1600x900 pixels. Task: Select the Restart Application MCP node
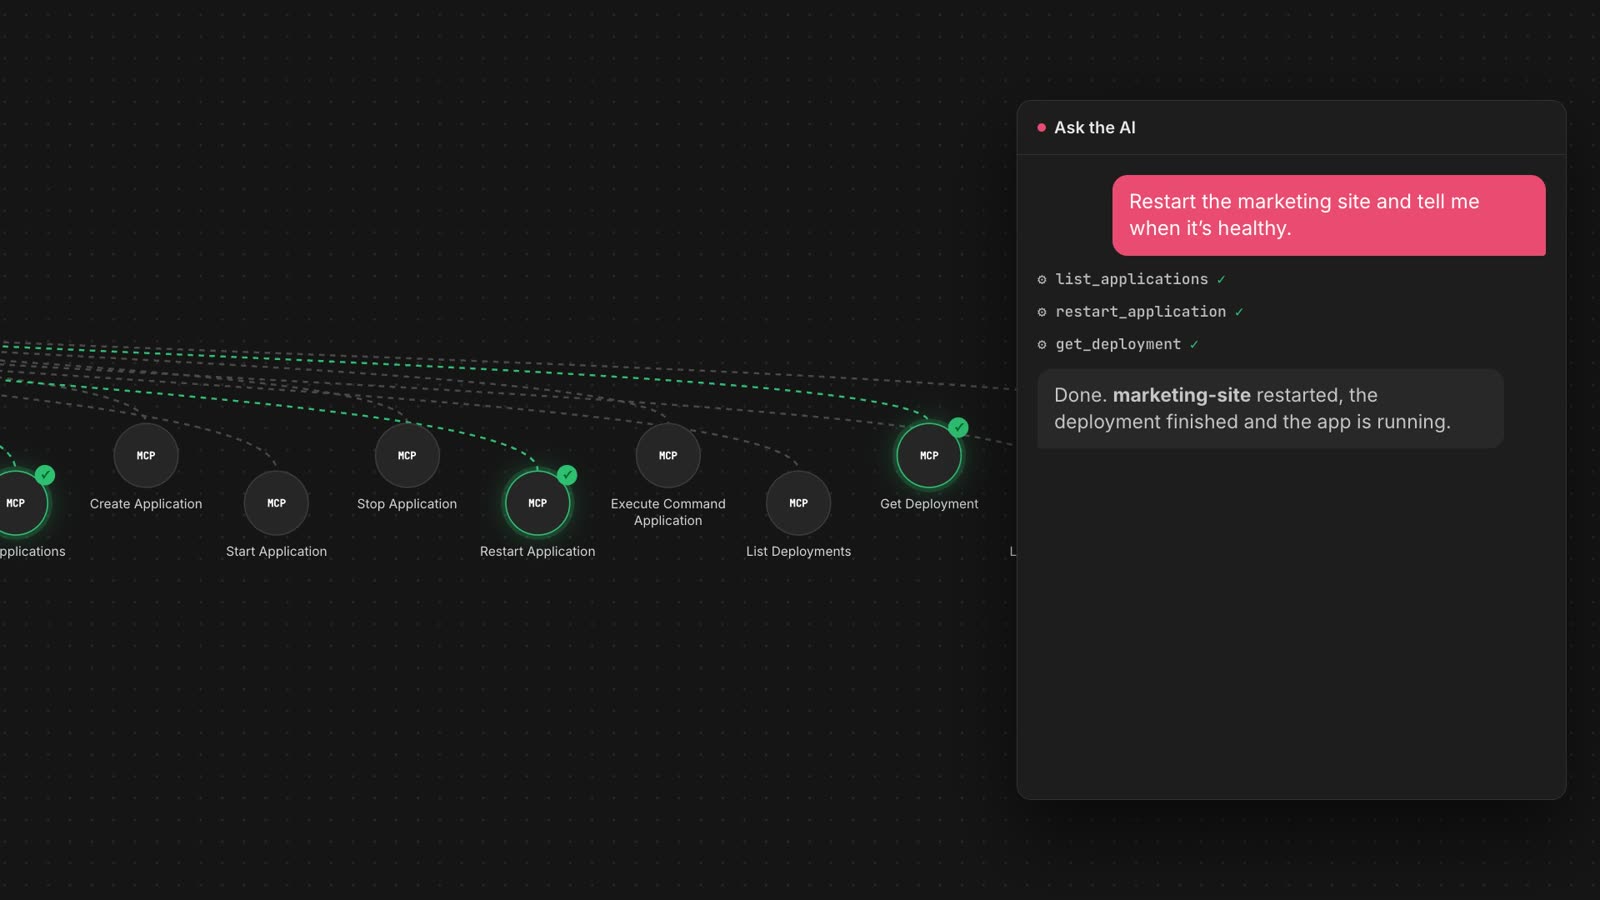coord(537,503)
